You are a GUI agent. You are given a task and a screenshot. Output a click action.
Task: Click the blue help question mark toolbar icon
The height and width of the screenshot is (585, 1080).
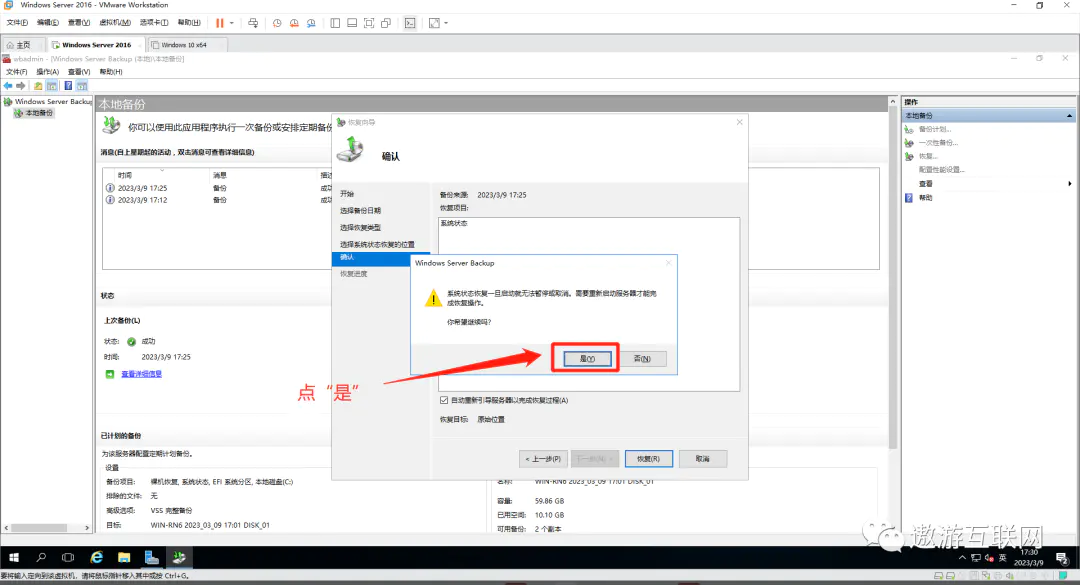pos(68,85)
